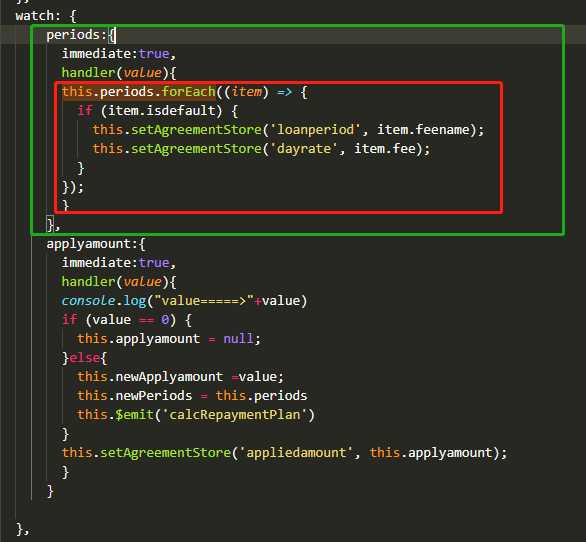Click the "value=====>" string literal

click(x=204, y=301)
